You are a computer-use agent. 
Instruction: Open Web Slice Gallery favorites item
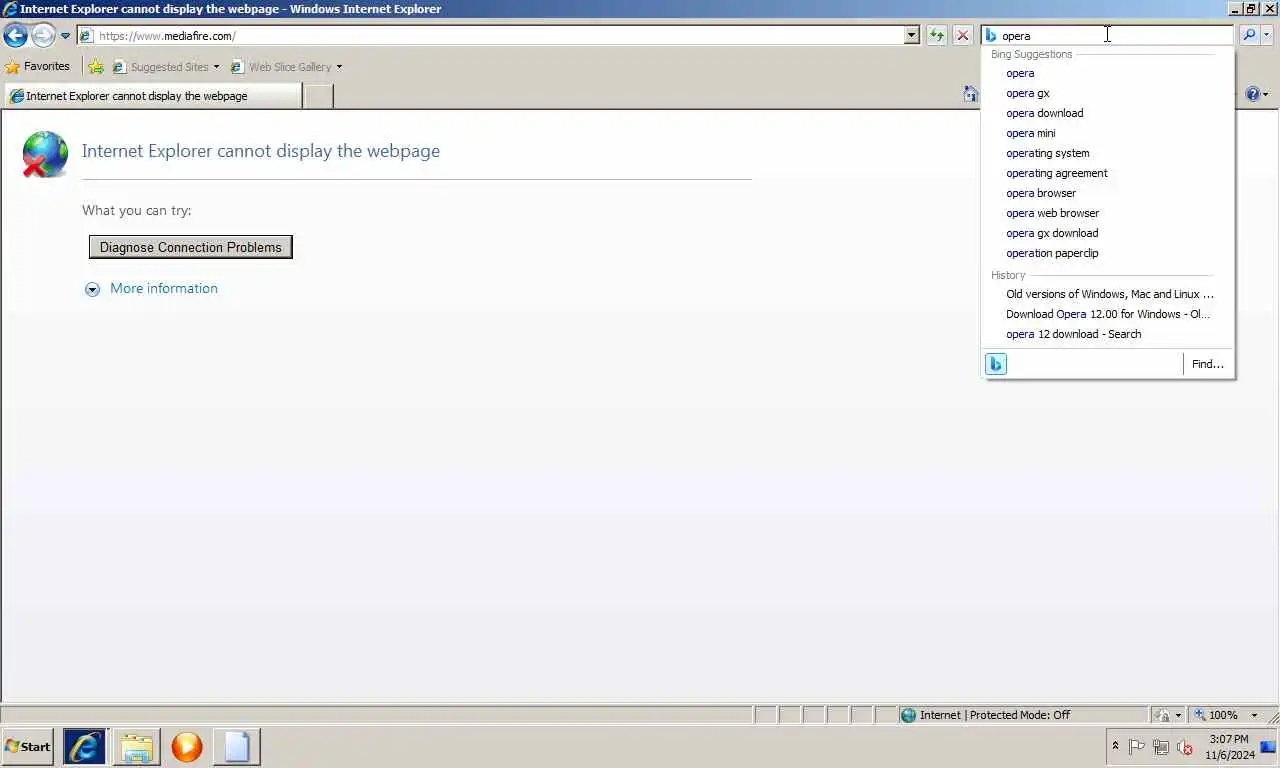click(x=286, y=67)
